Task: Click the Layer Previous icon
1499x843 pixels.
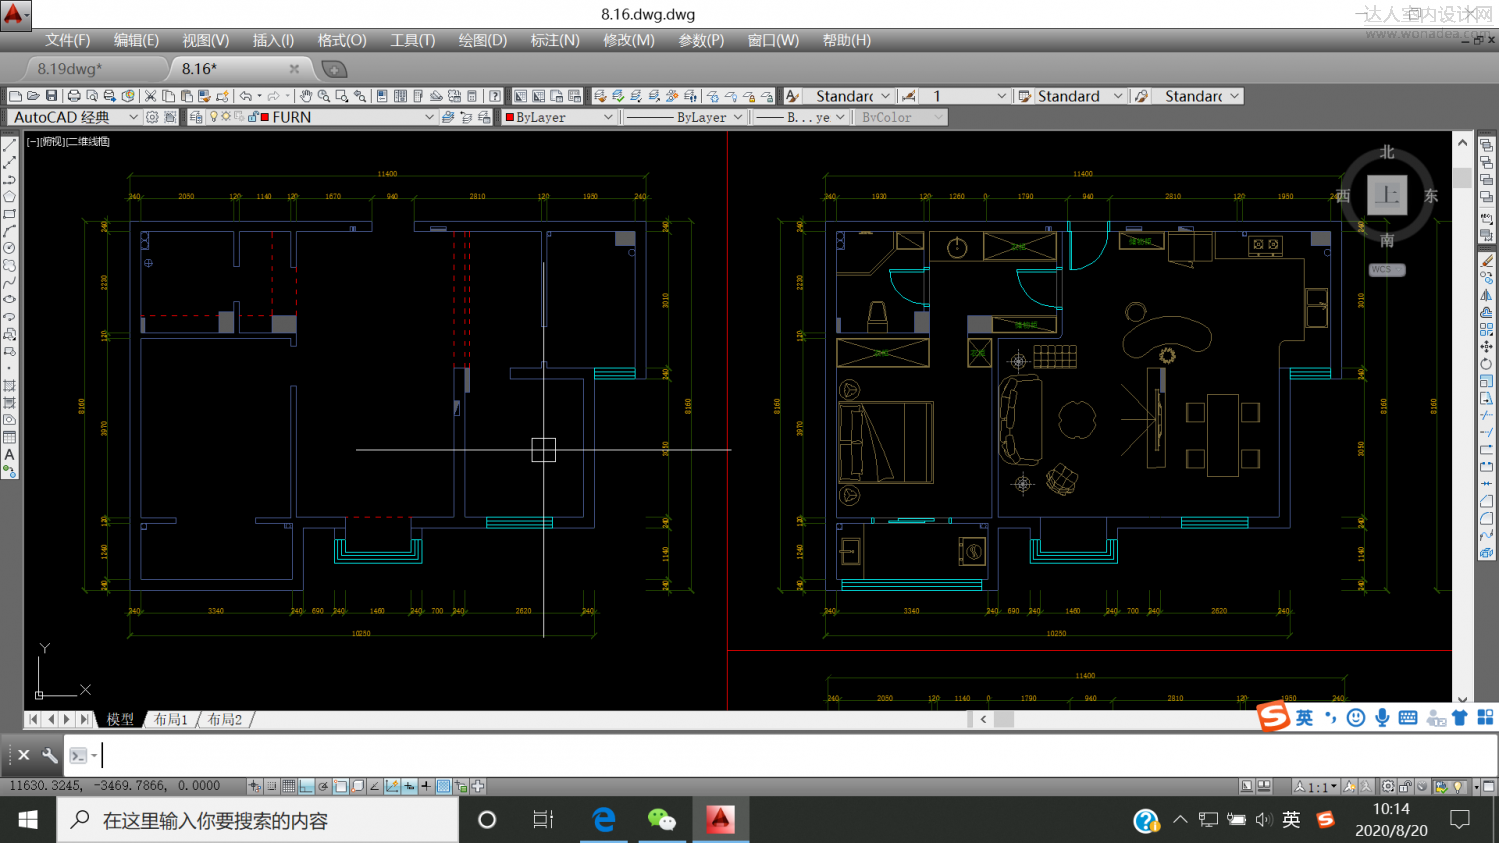Action: click(x=466, y=117)
